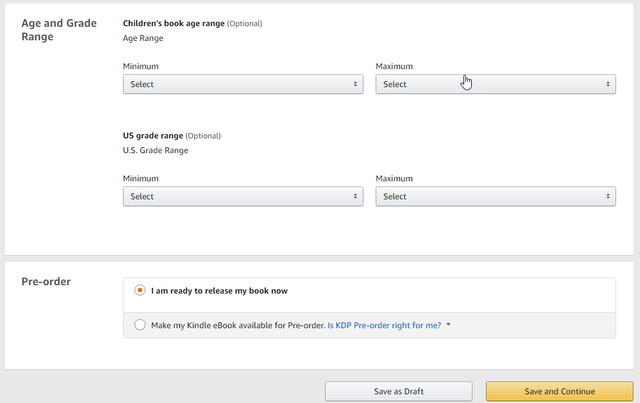
Task: Click the 'I am ready to release my book now' label
Action: click(219, 291)
